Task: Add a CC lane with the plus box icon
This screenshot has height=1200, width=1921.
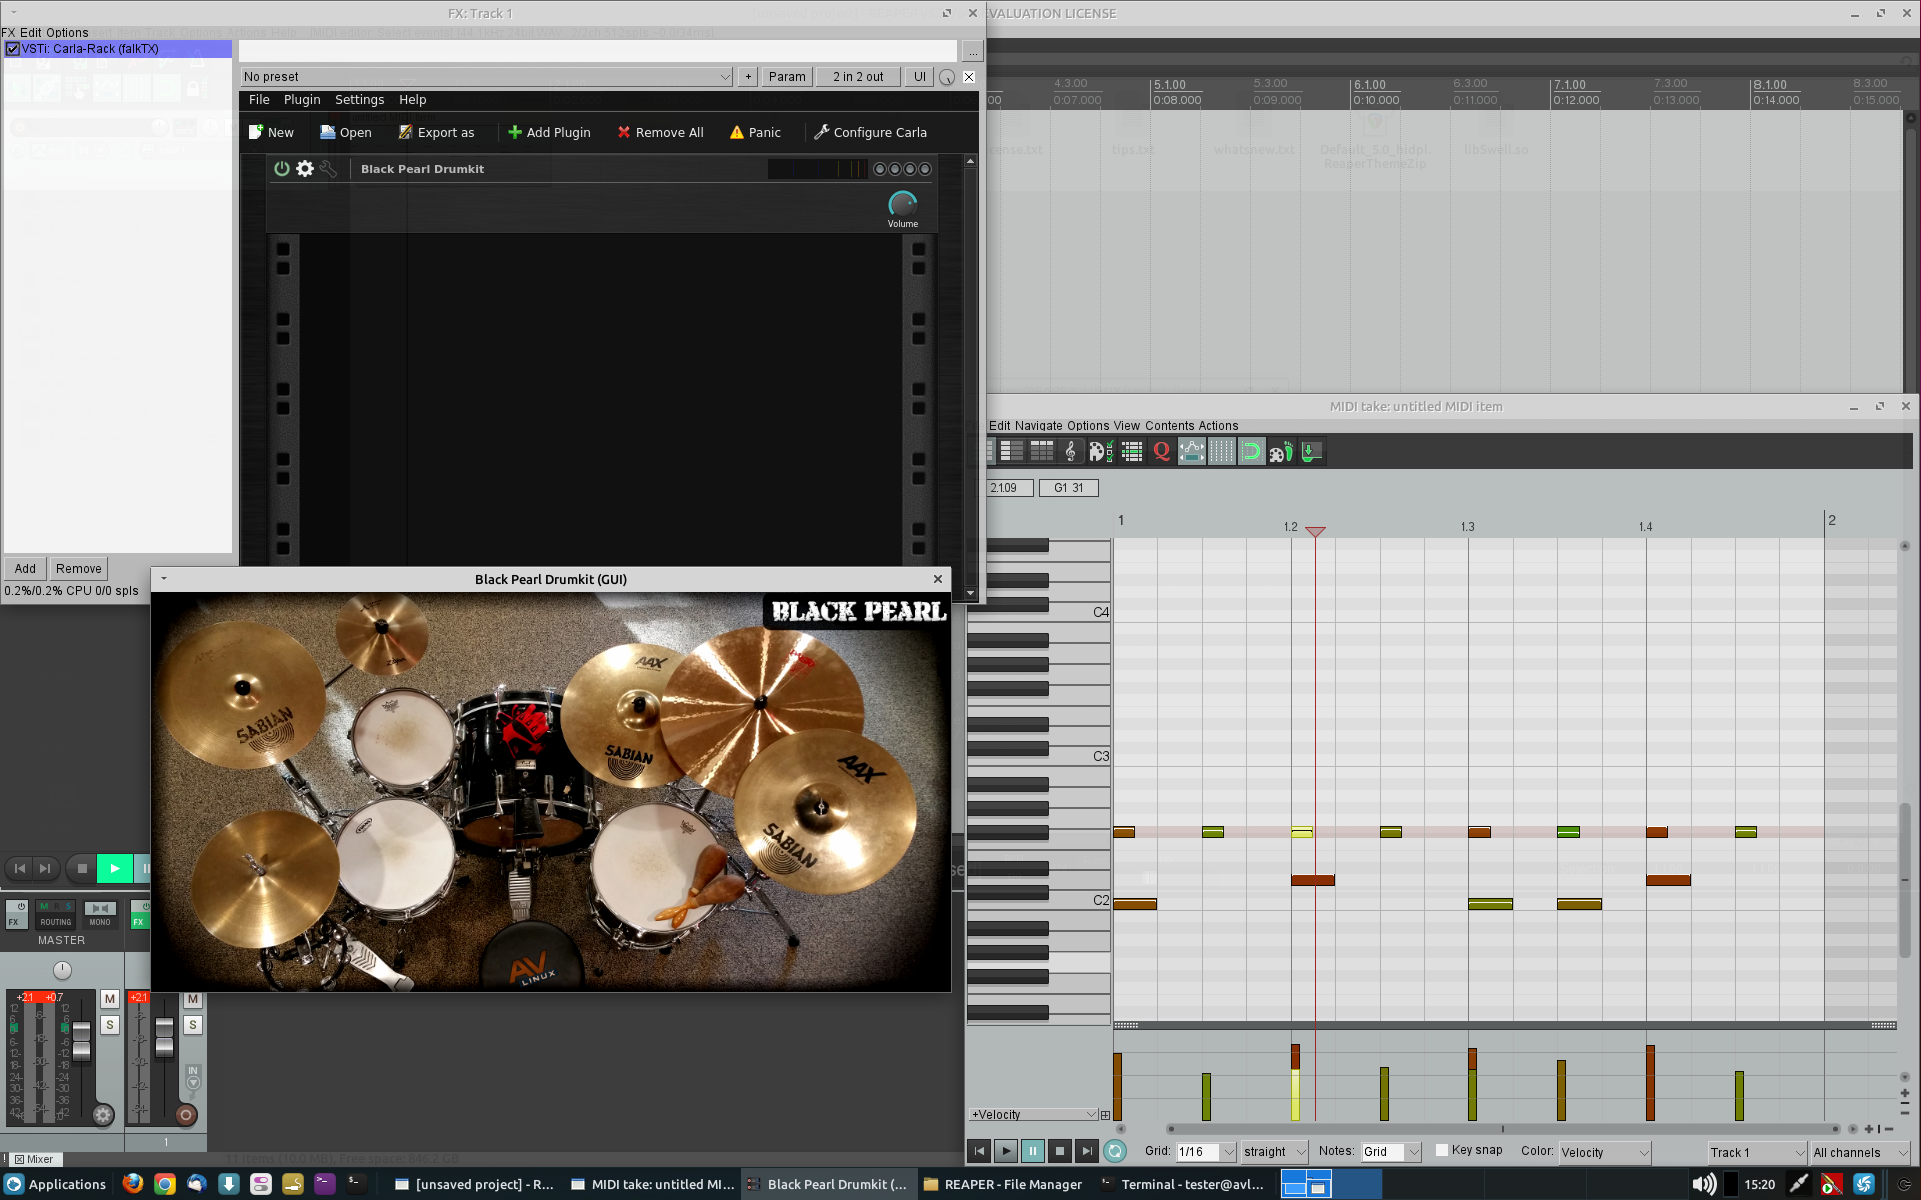Action: point(1105,1114)
